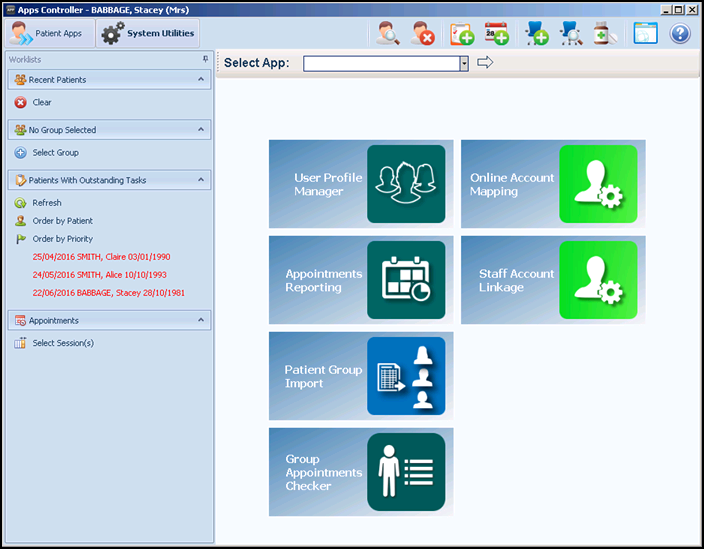Image resolution: width=704 pixels, height=549 pixels.
Task: Click the medication bottle toolbar icon
Action: 604,34
